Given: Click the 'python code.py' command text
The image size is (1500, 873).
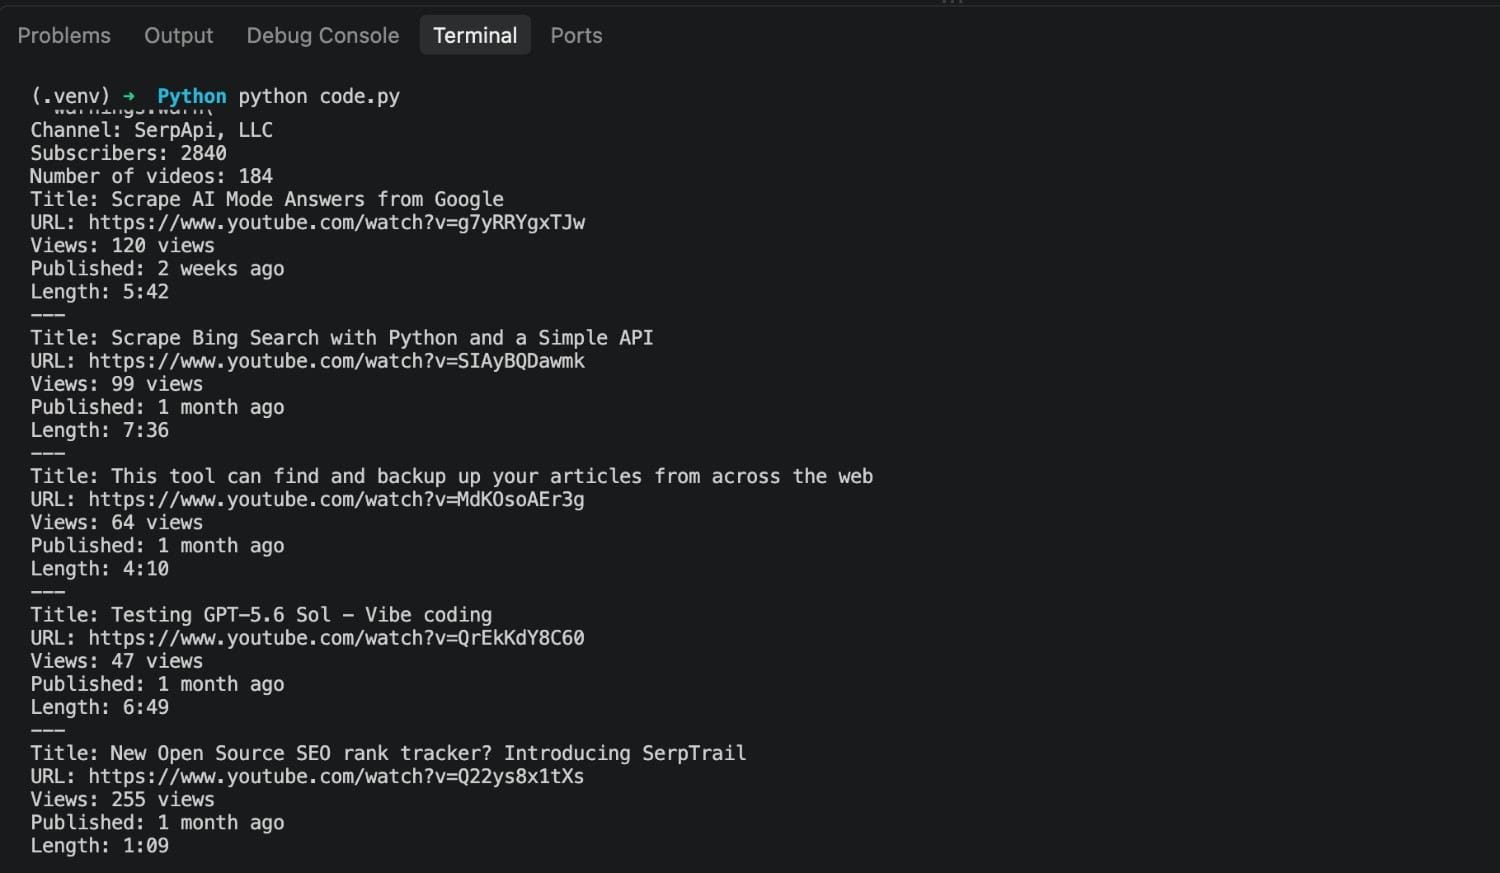Looking at the screenshot, I should pos(319,96).
